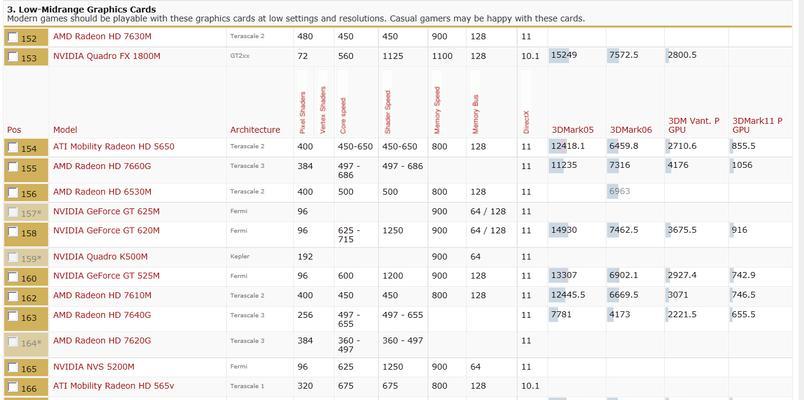
Task: Select the 7781 3DMark05 score
Action: (561, 314)
